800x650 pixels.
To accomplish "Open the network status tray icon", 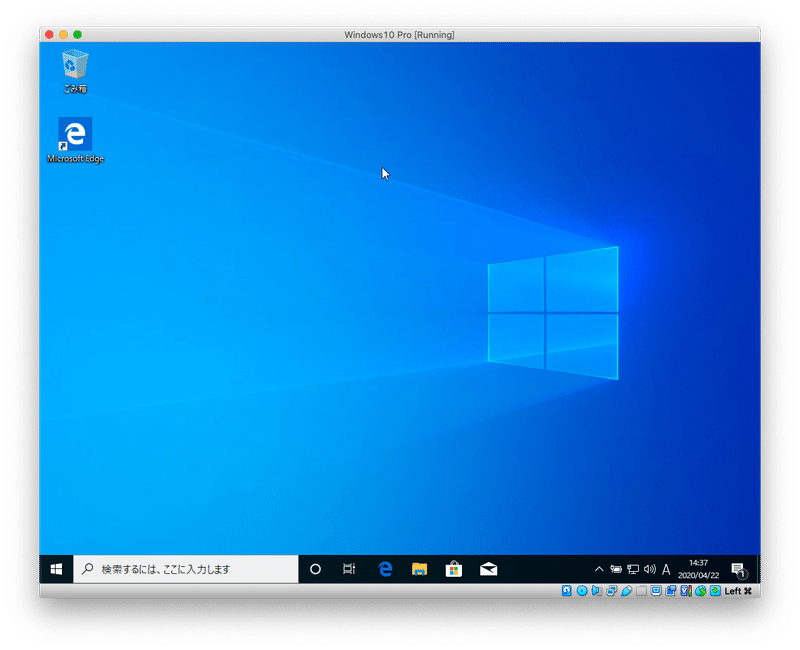I will point(633,569).
